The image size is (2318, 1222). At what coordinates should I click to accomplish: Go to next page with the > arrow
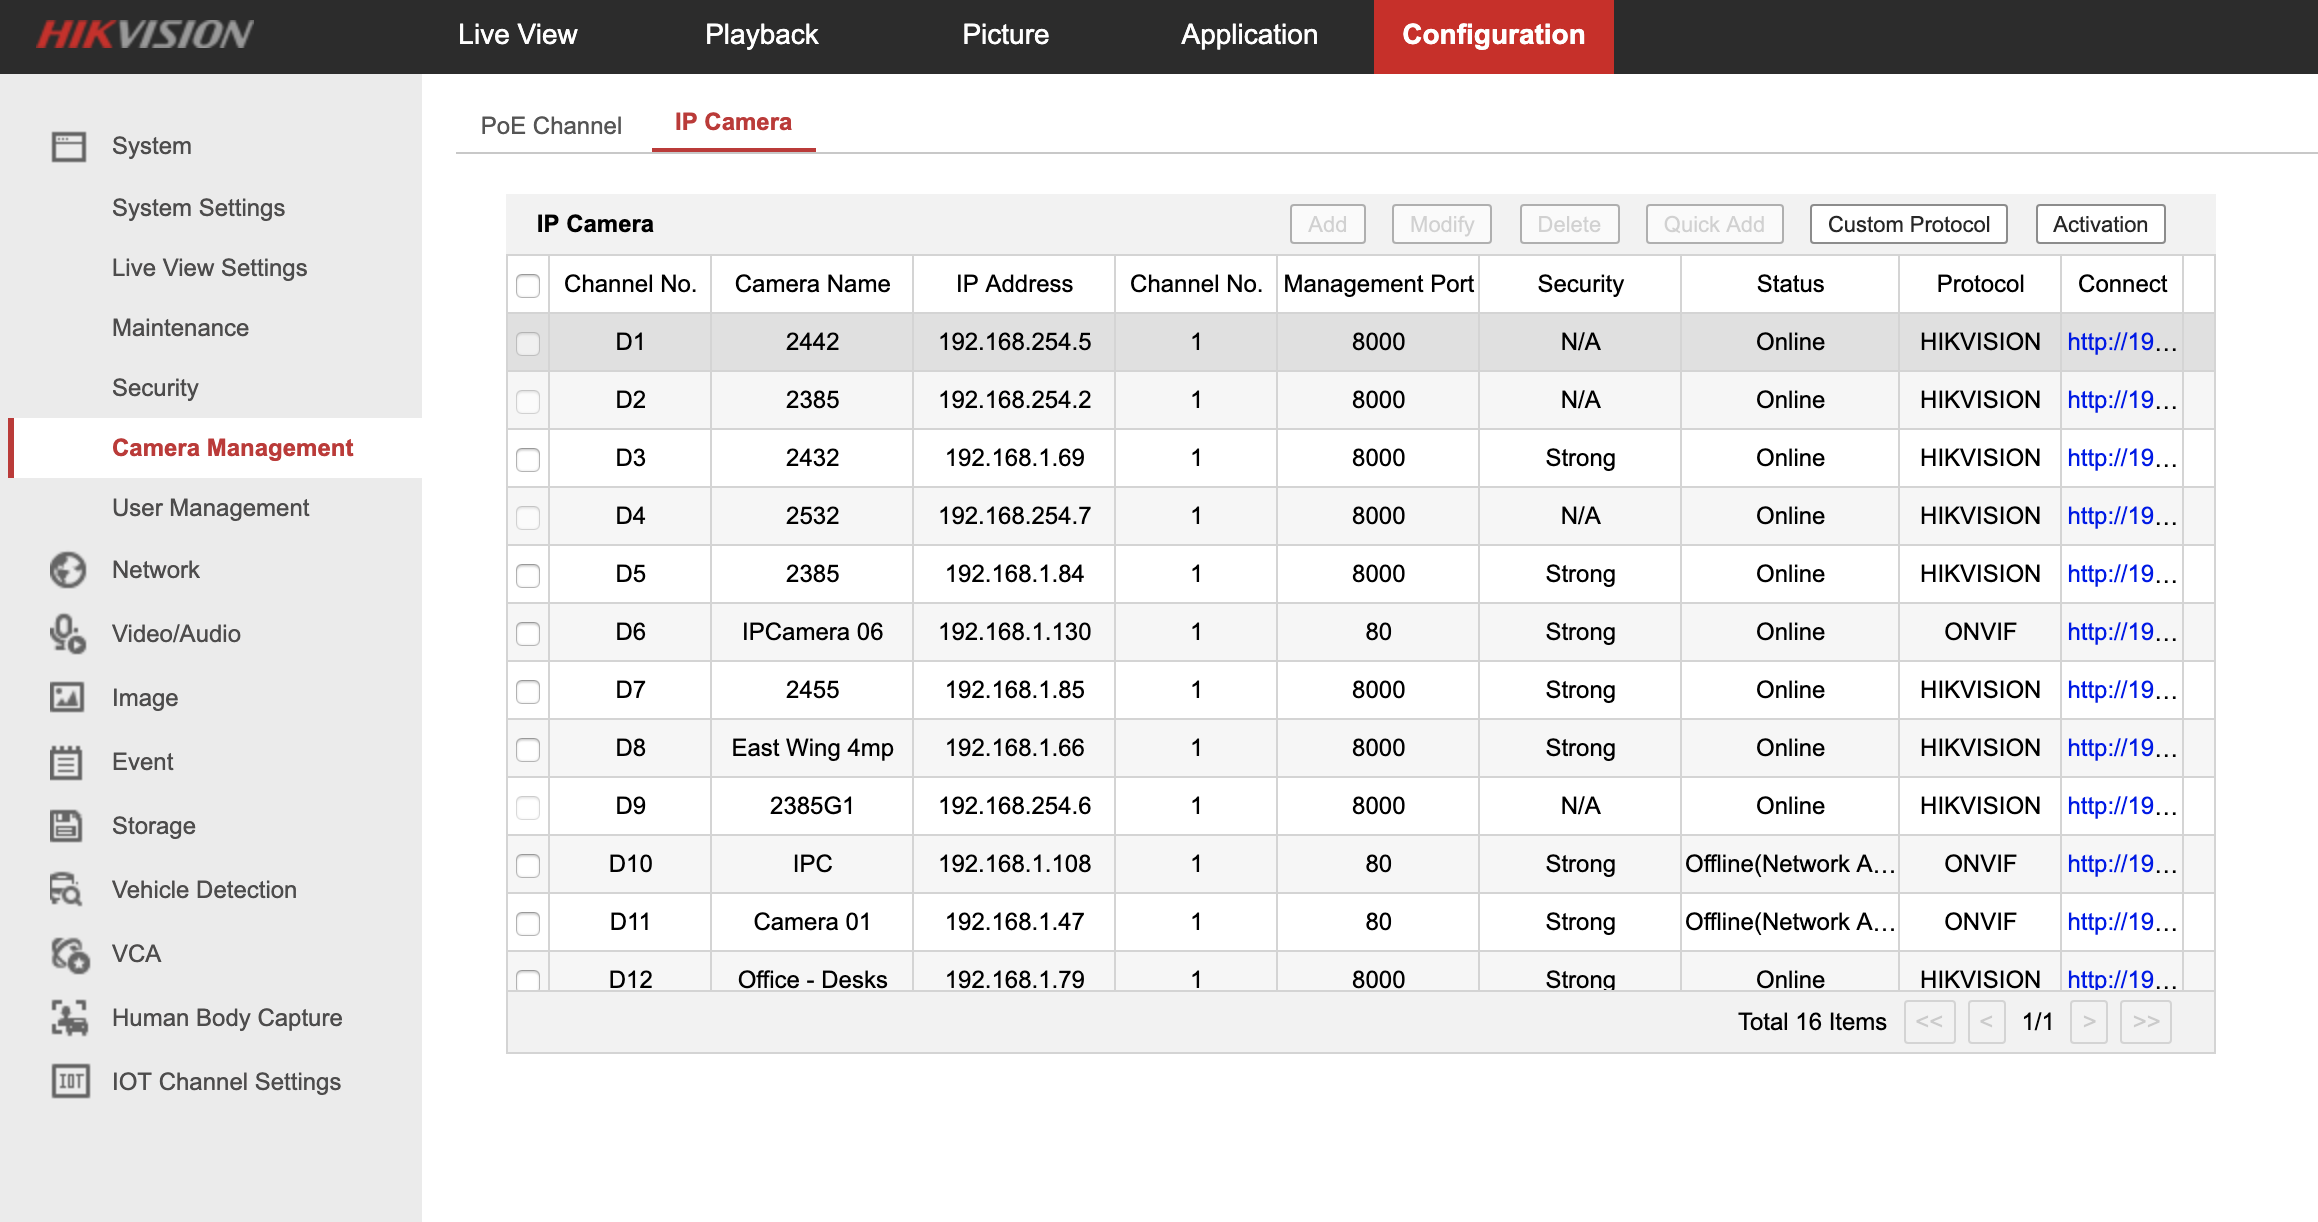2088,1022
